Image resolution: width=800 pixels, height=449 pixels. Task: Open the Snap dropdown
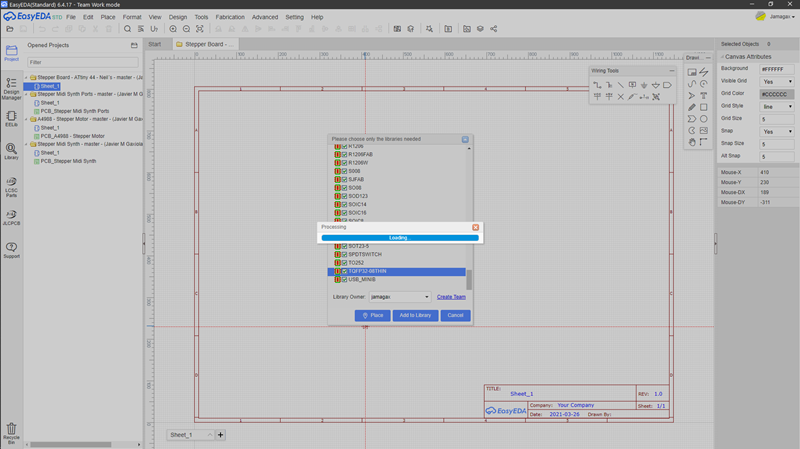pos(777,132)
